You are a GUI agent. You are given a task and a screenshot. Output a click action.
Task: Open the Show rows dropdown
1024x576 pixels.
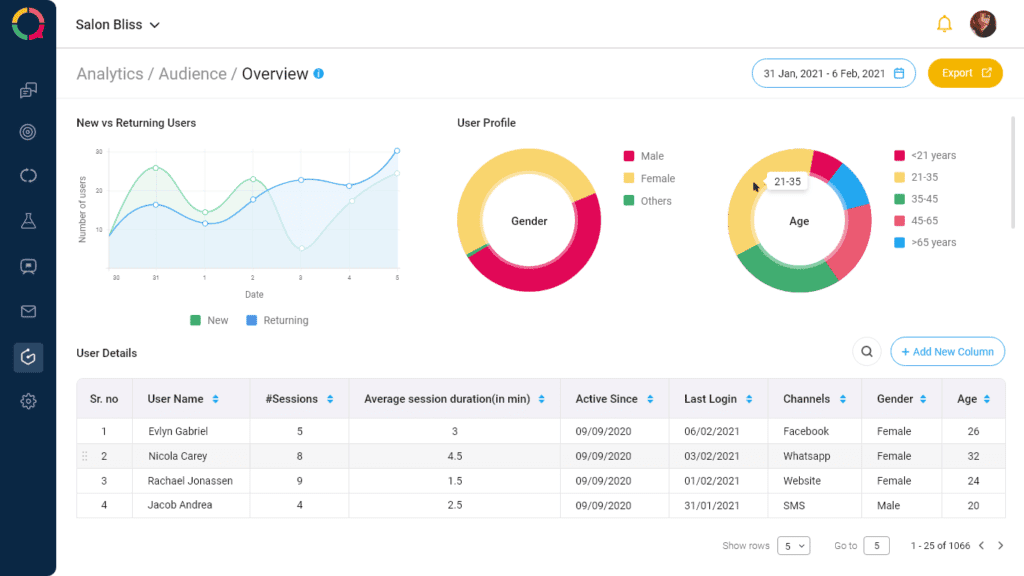coord(793,545)
